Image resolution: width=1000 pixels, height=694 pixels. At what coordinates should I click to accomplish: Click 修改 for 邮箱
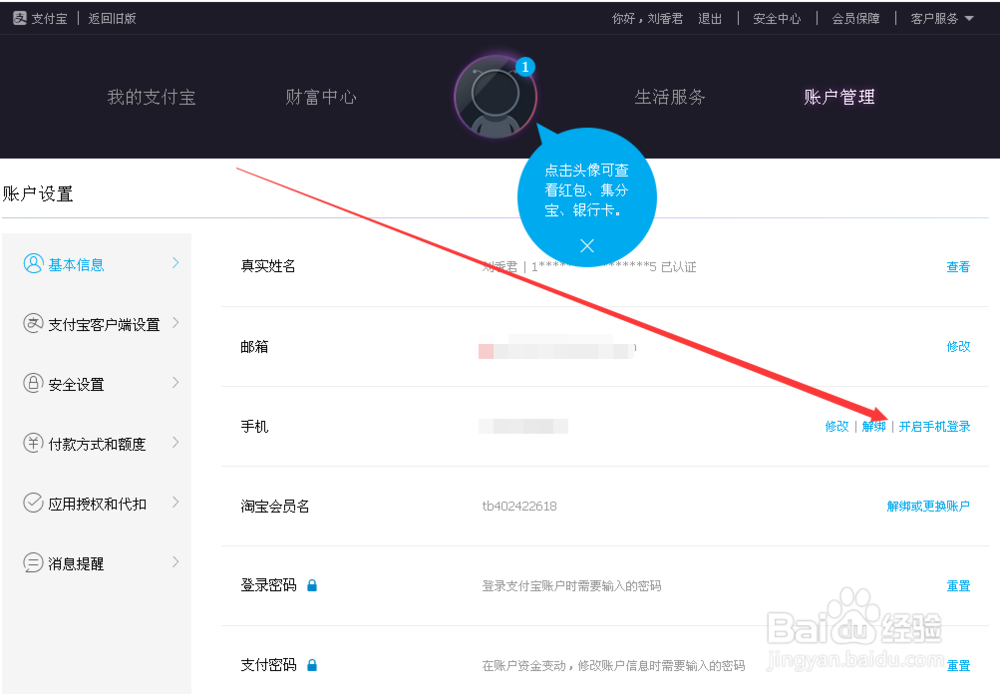click(x=958, y=346)
